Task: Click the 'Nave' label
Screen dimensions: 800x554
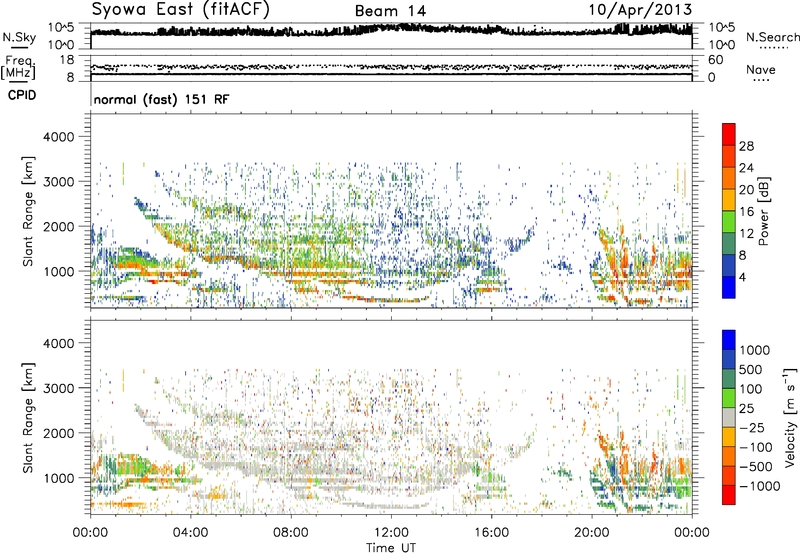Action: coord(760,69)
